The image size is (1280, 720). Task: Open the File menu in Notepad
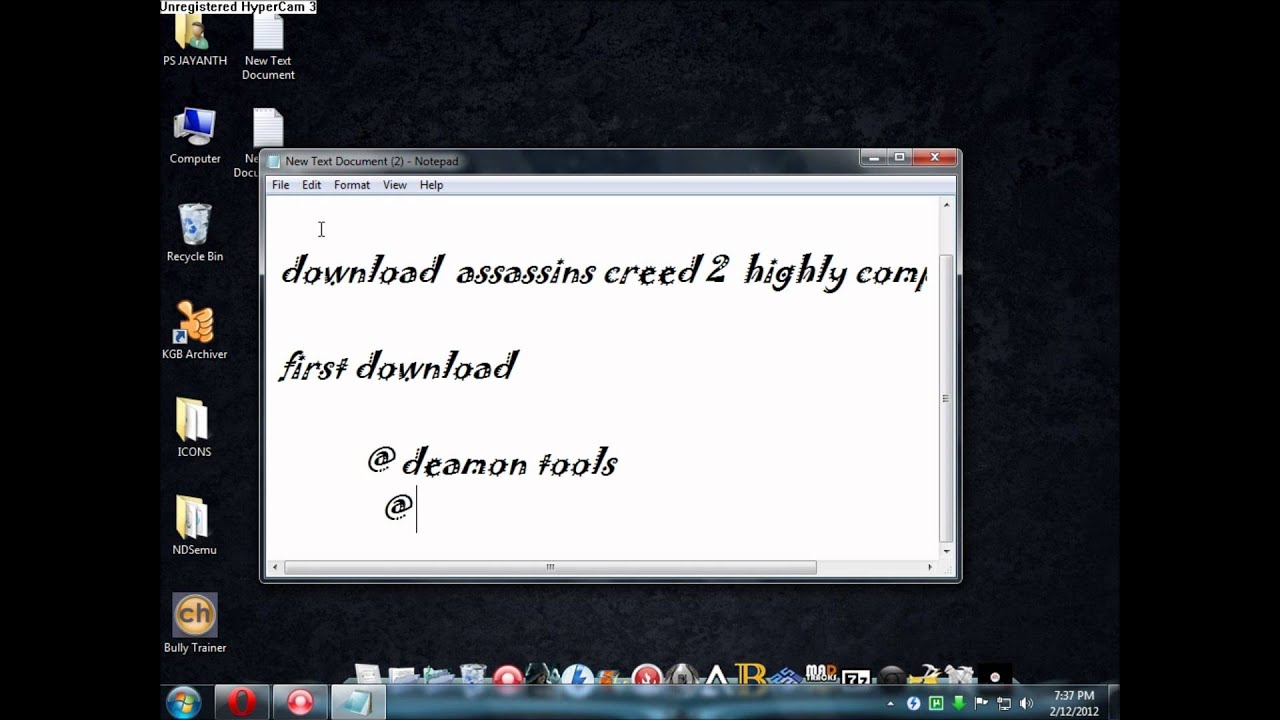pos(281,185)
